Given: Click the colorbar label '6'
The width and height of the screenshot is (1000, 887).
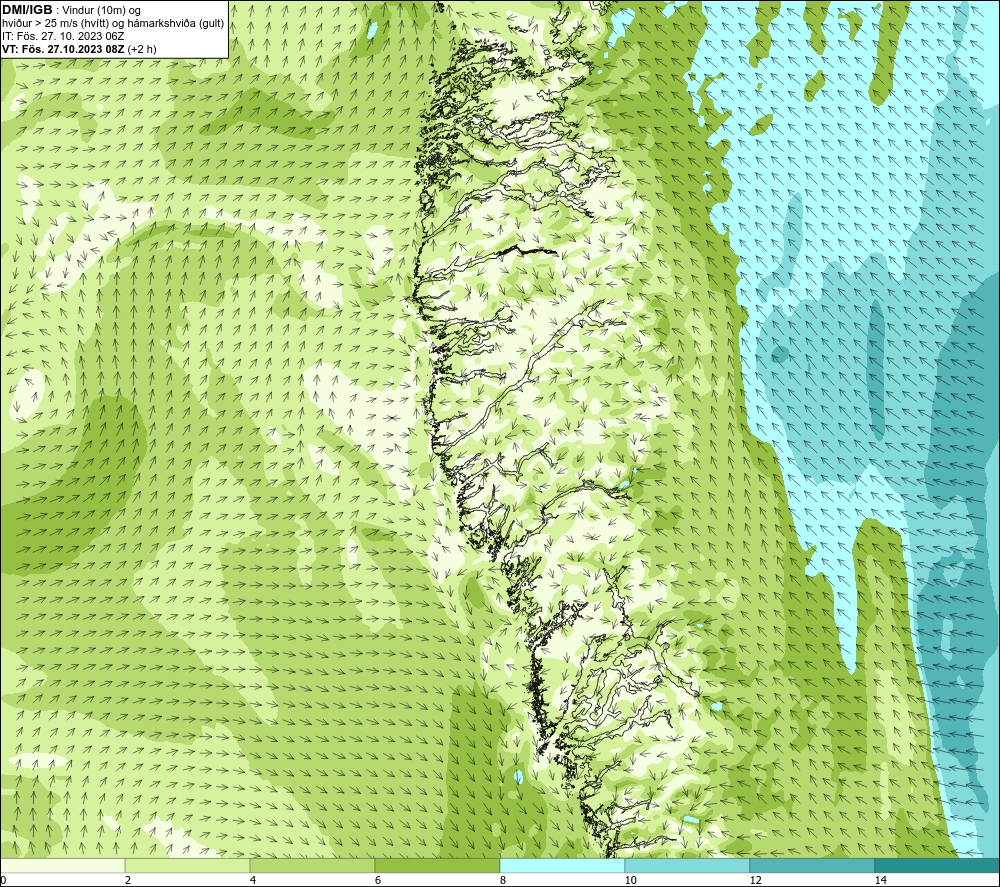Looking at the screenshot, I should [x=378, y=881].
